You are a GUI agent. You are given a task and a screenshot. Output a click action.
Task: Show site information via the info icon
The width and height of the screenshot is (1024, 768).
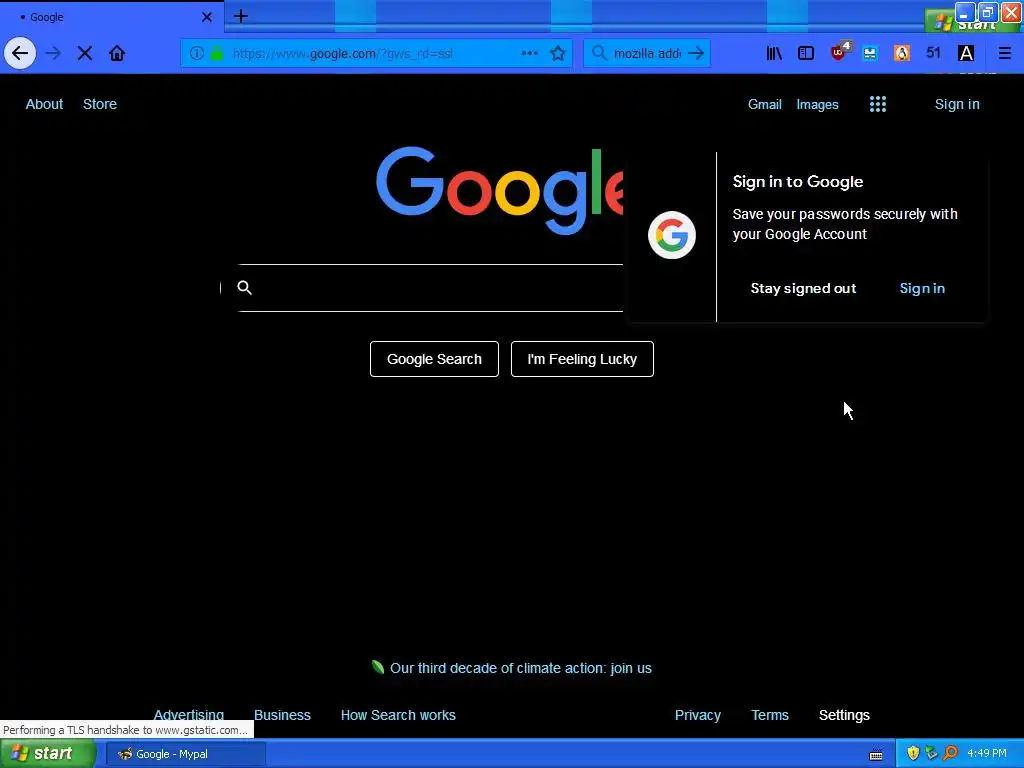[x=197, y=54]
